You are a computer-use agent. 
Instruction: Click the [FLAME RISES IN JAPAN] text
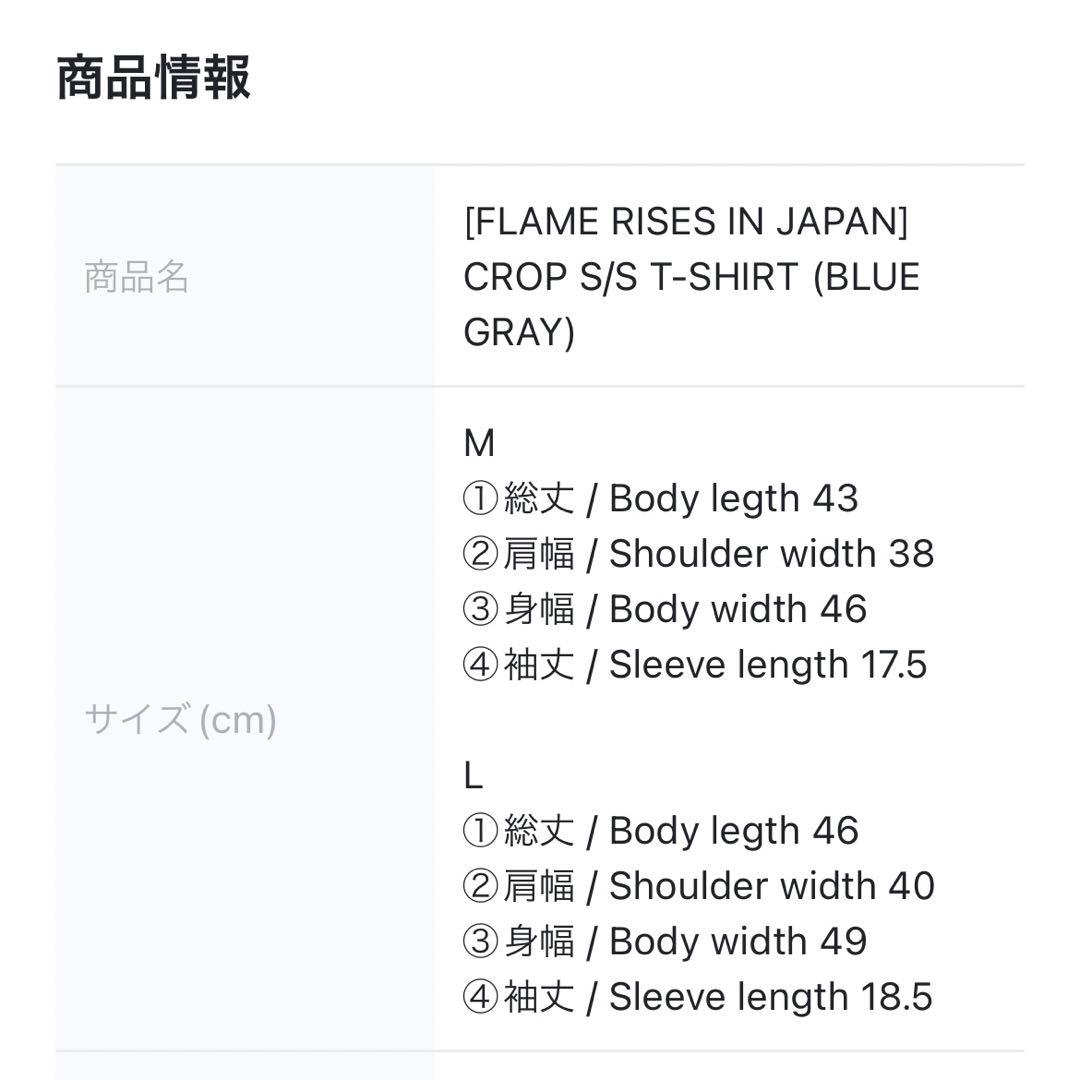tap(686, 222)
